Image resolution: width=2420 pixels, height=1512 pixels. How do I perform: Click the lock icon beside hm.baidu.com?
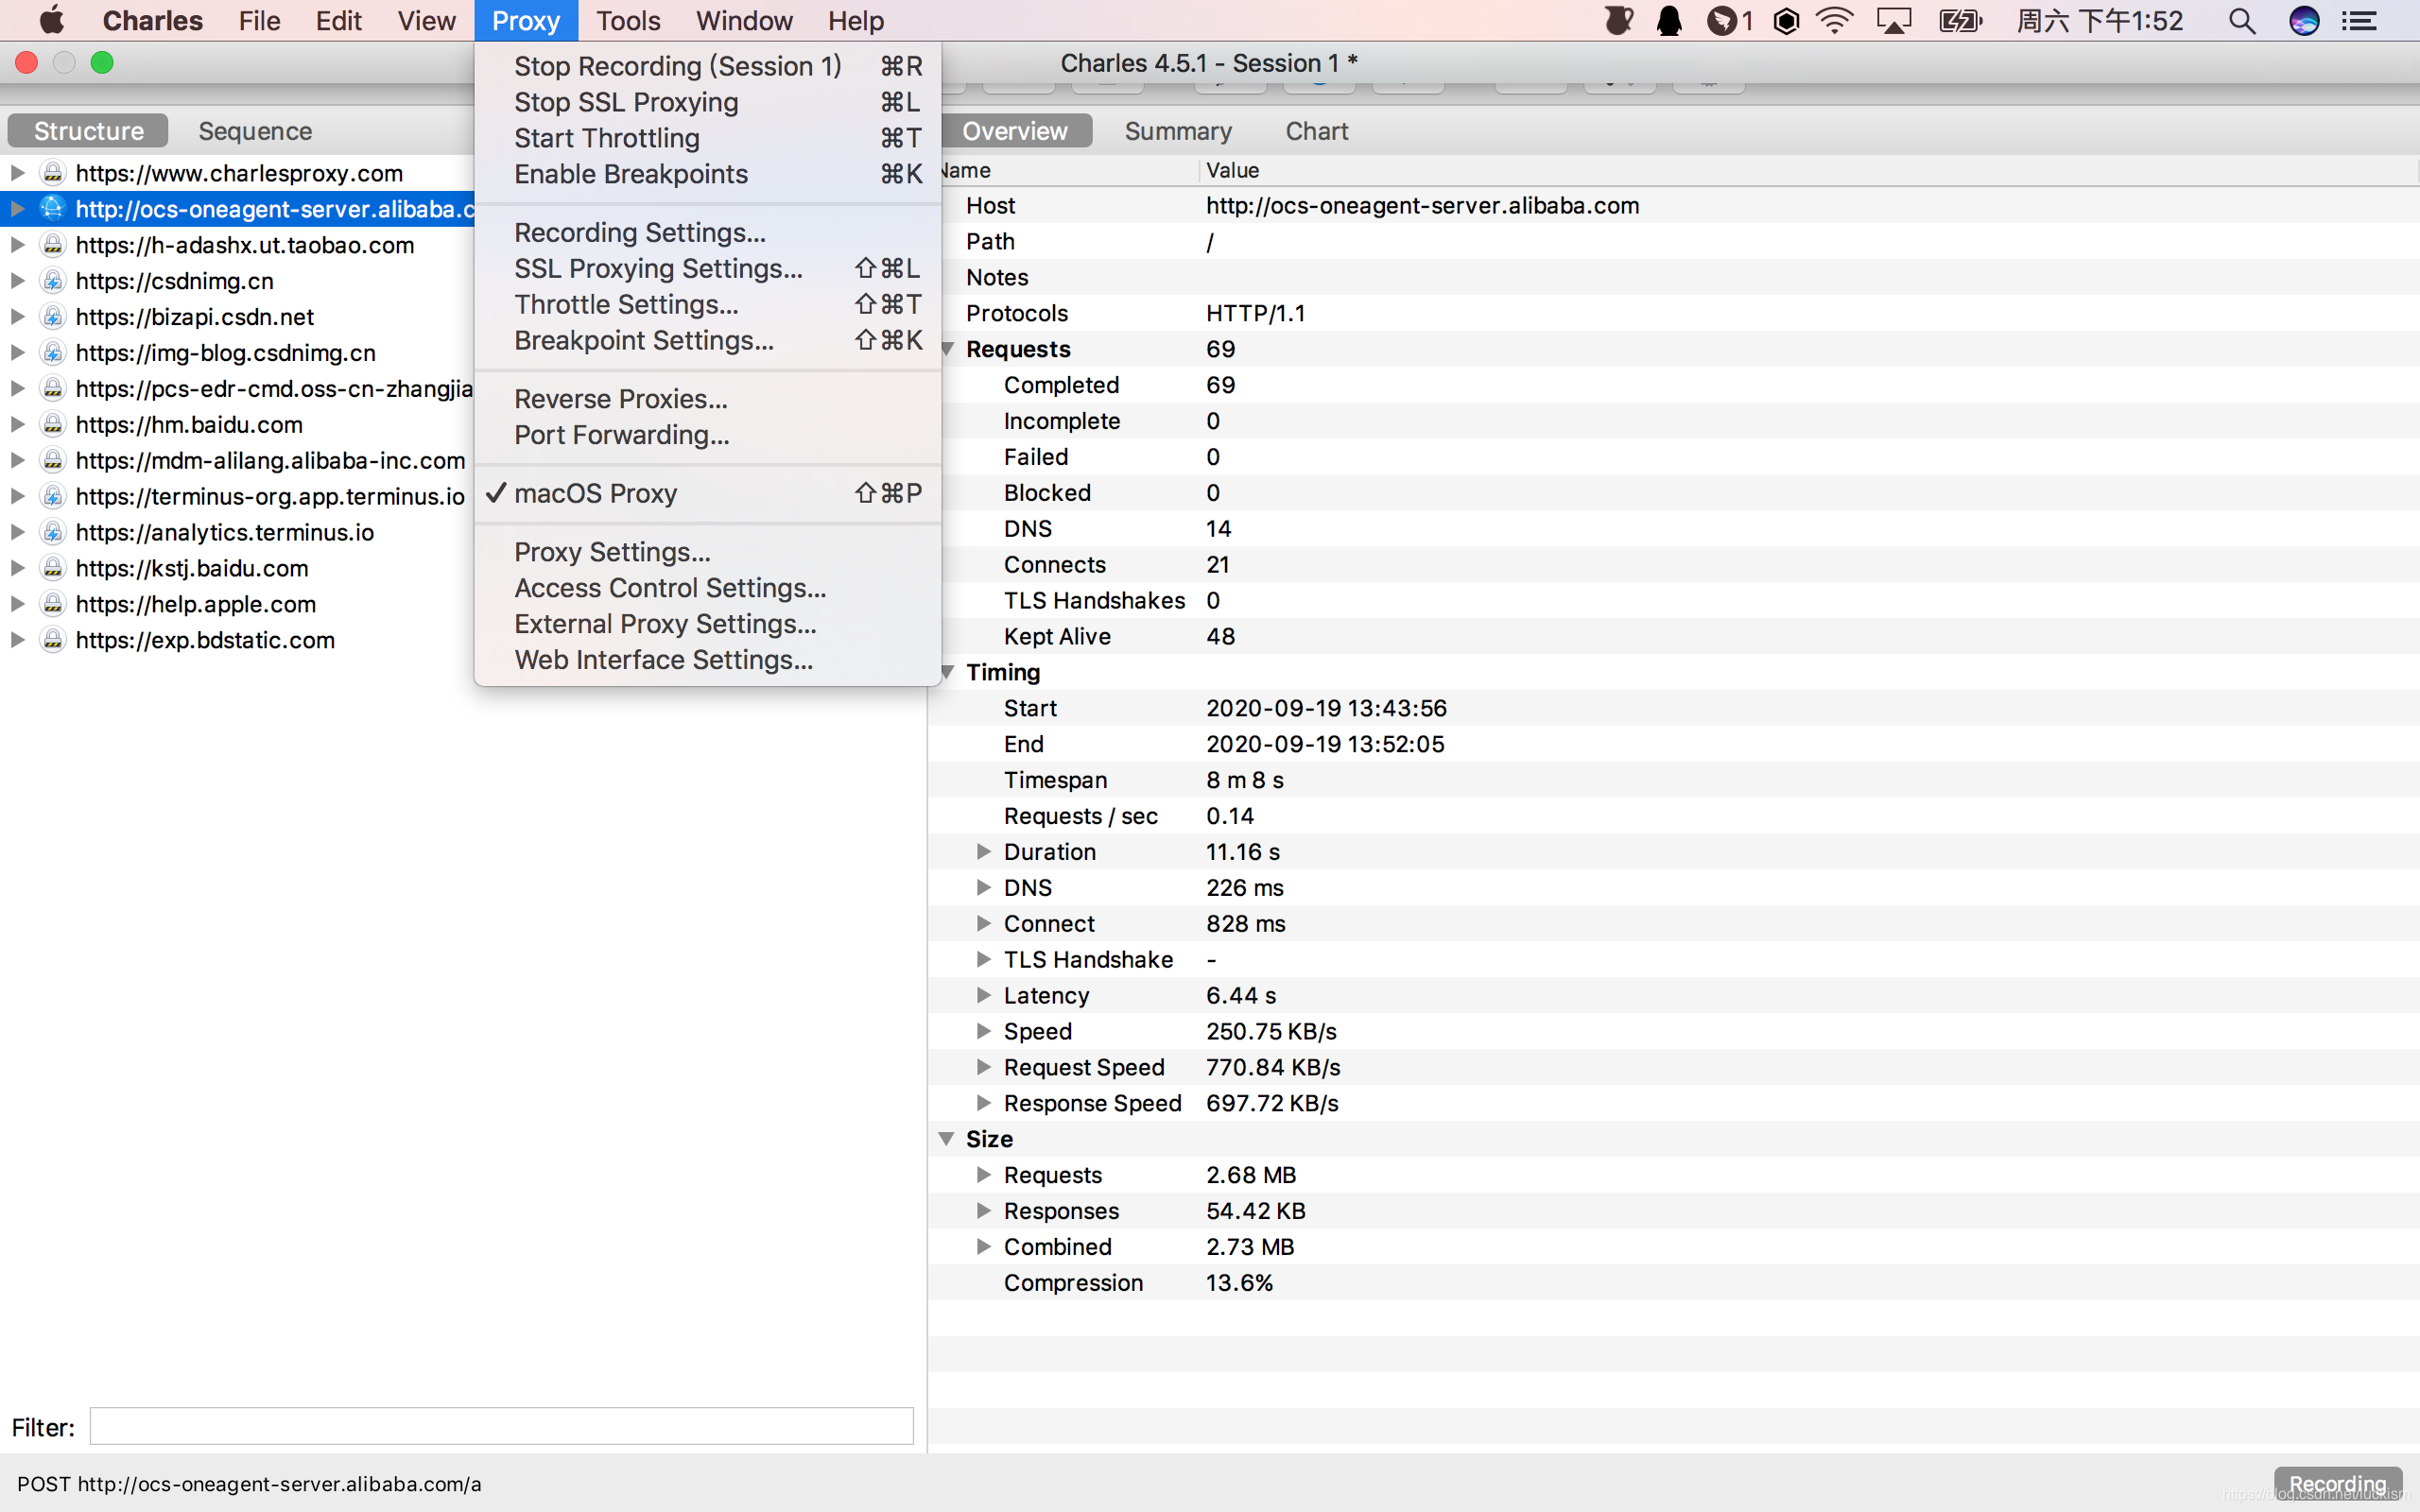tap(53, 424)
